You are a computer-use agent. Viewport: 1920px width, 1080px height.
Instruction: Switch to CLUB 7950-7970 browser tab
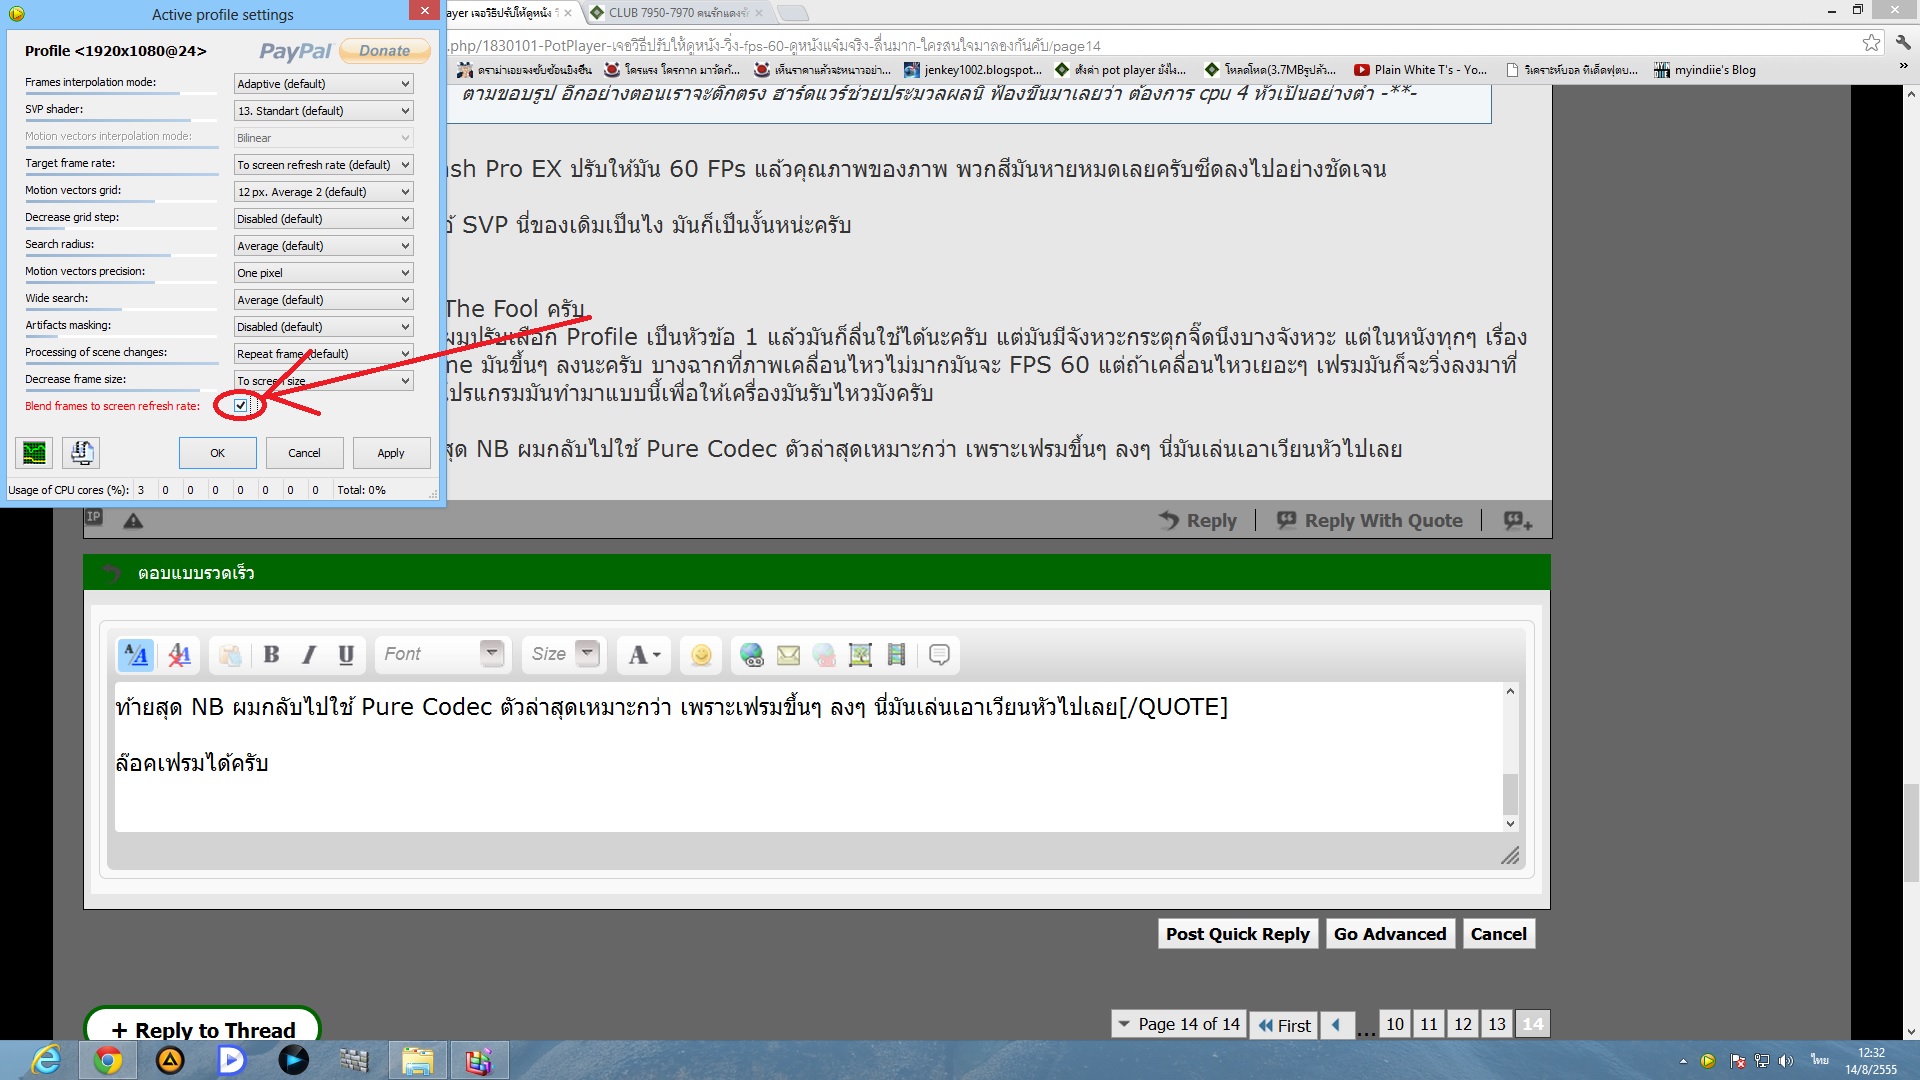[675, 13]
